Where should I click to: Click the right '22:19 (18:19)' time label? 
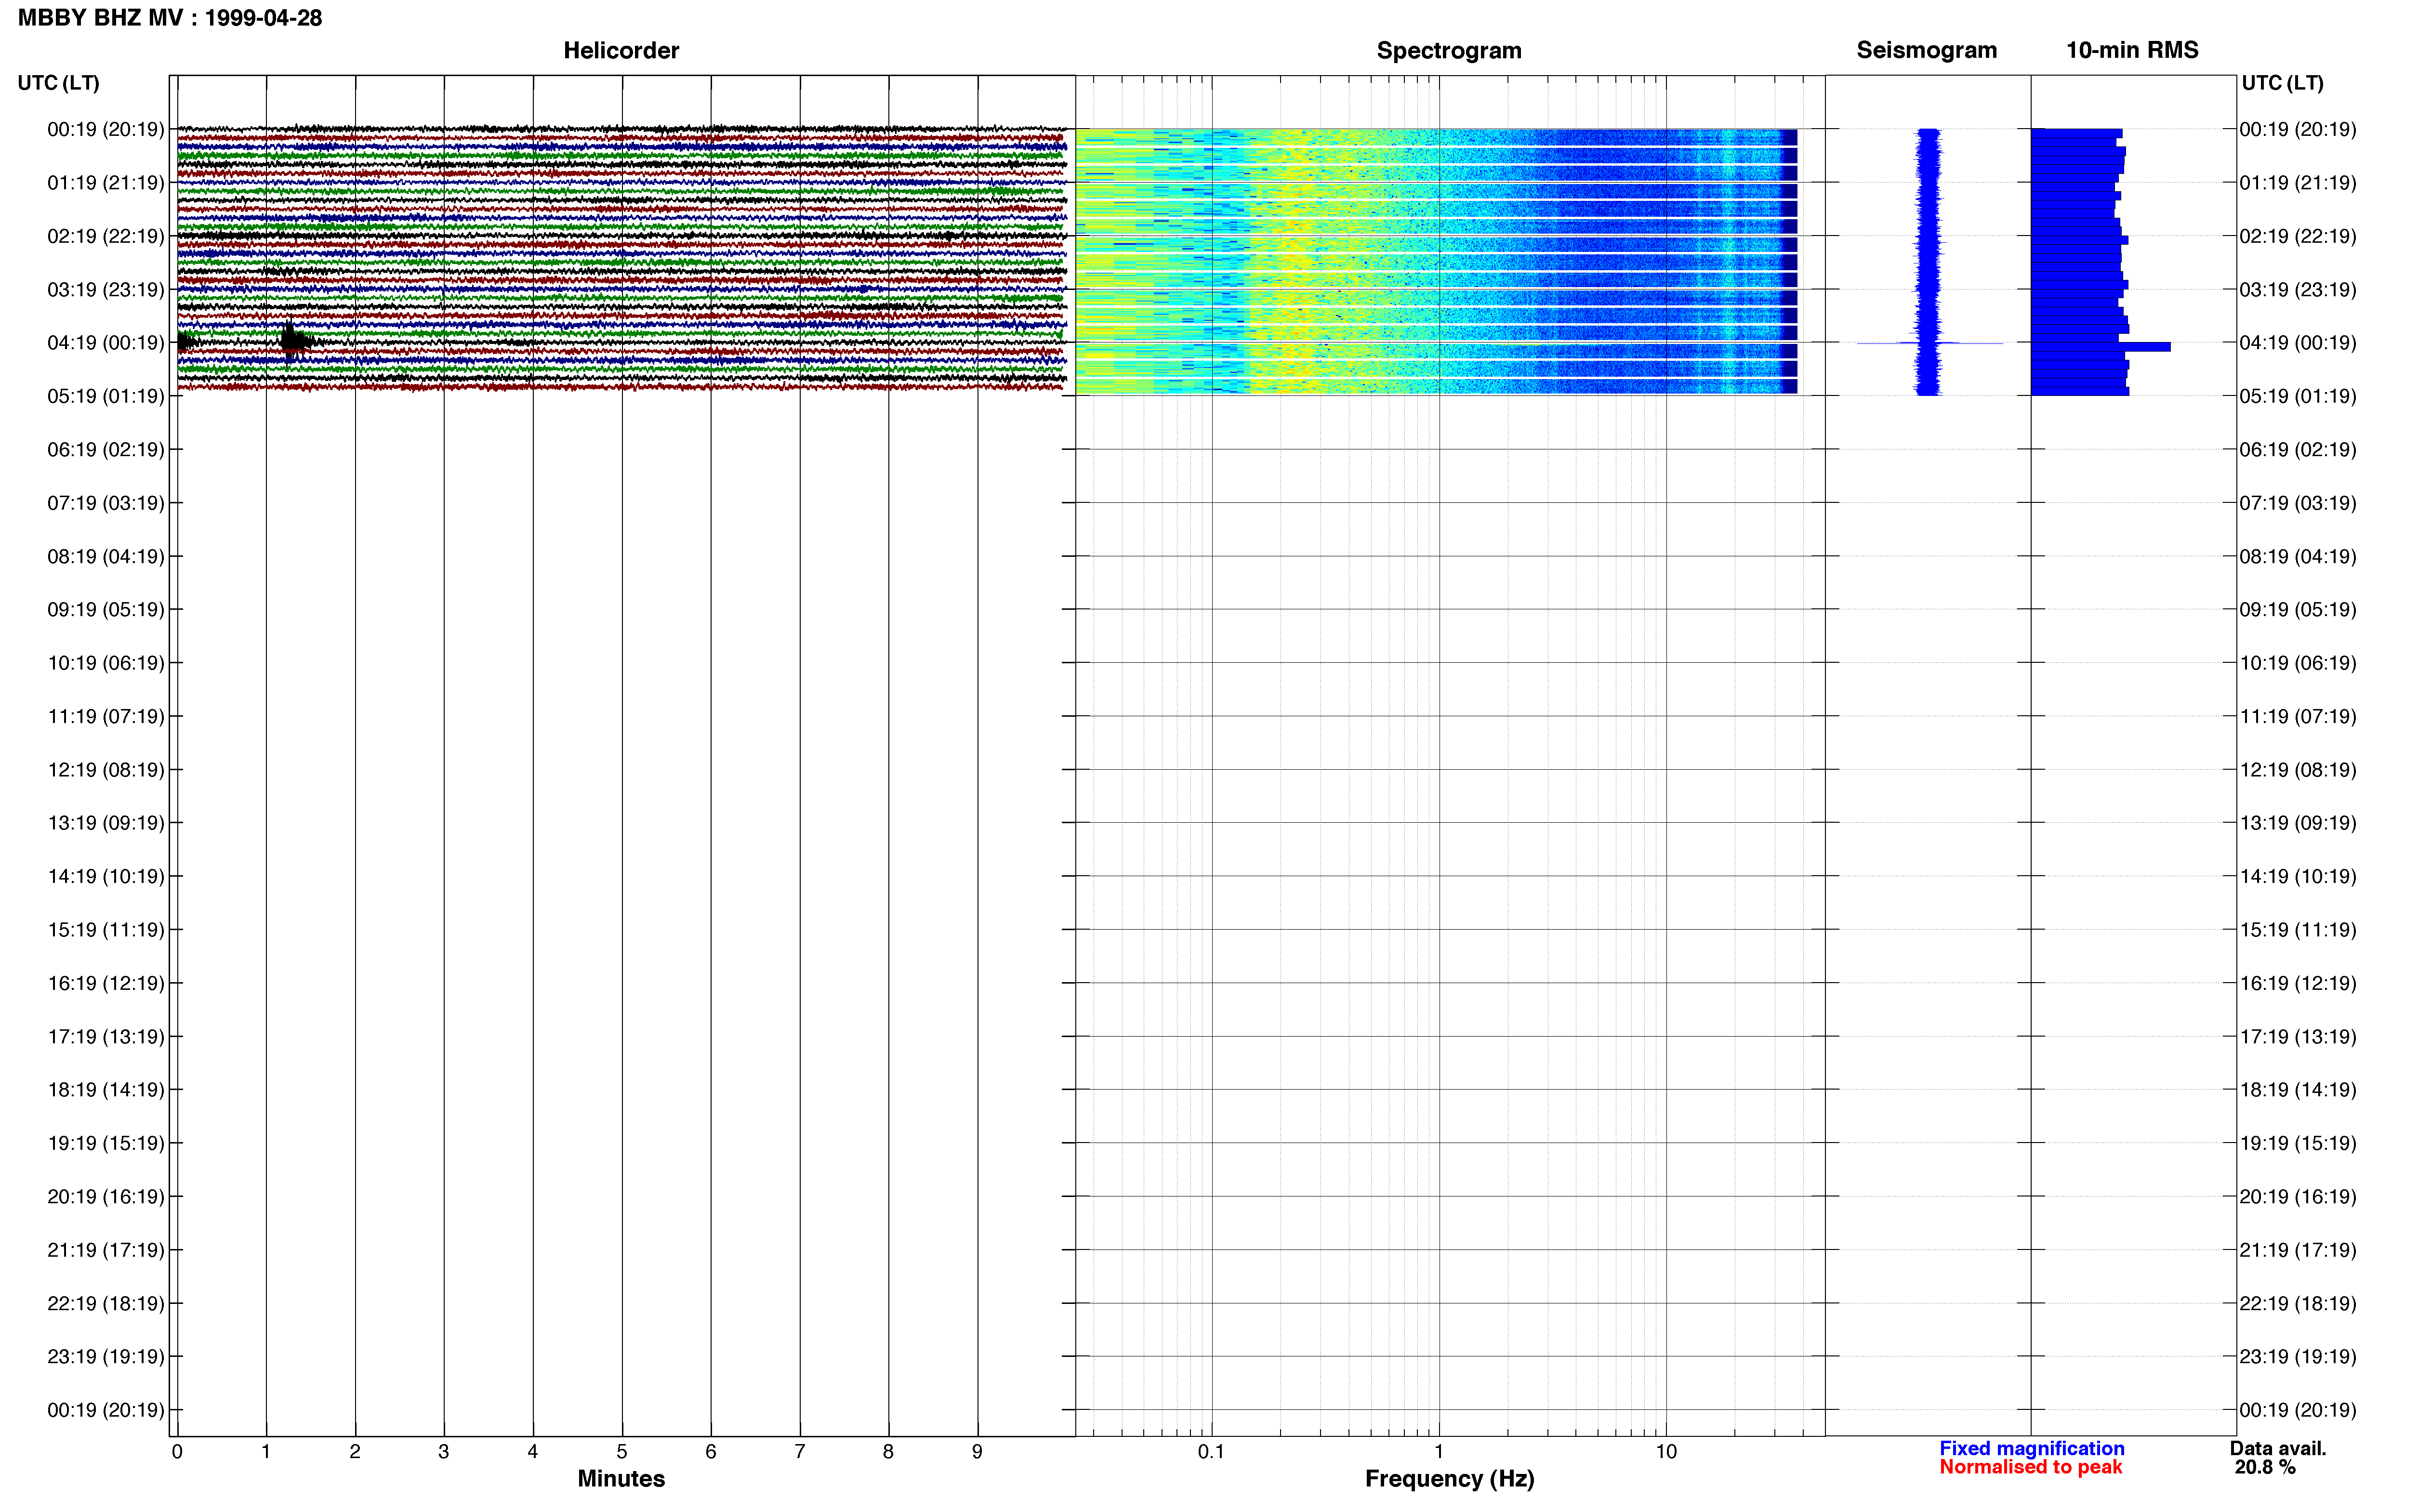2298,1303
